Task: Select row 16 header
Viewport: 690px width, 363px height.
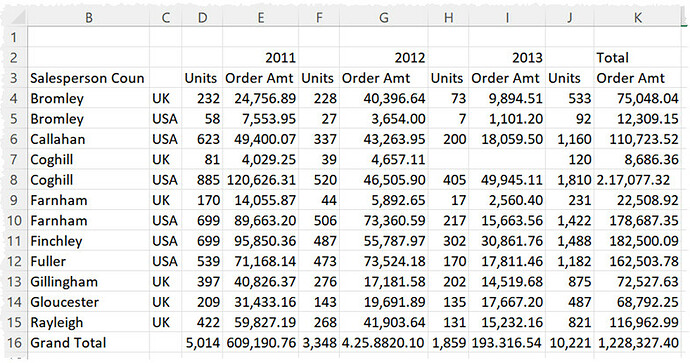Action: 14,342
